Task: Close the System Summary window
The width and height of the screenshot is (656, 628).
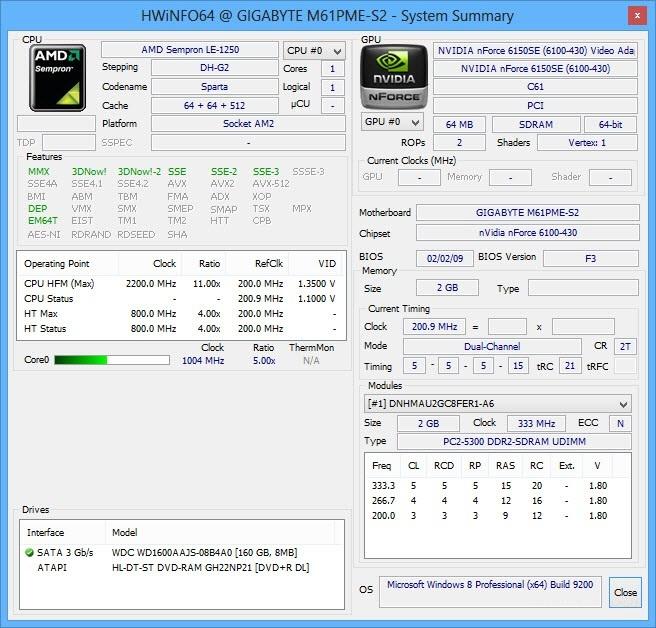Action: pyautogui.click(x=637, y=16)
